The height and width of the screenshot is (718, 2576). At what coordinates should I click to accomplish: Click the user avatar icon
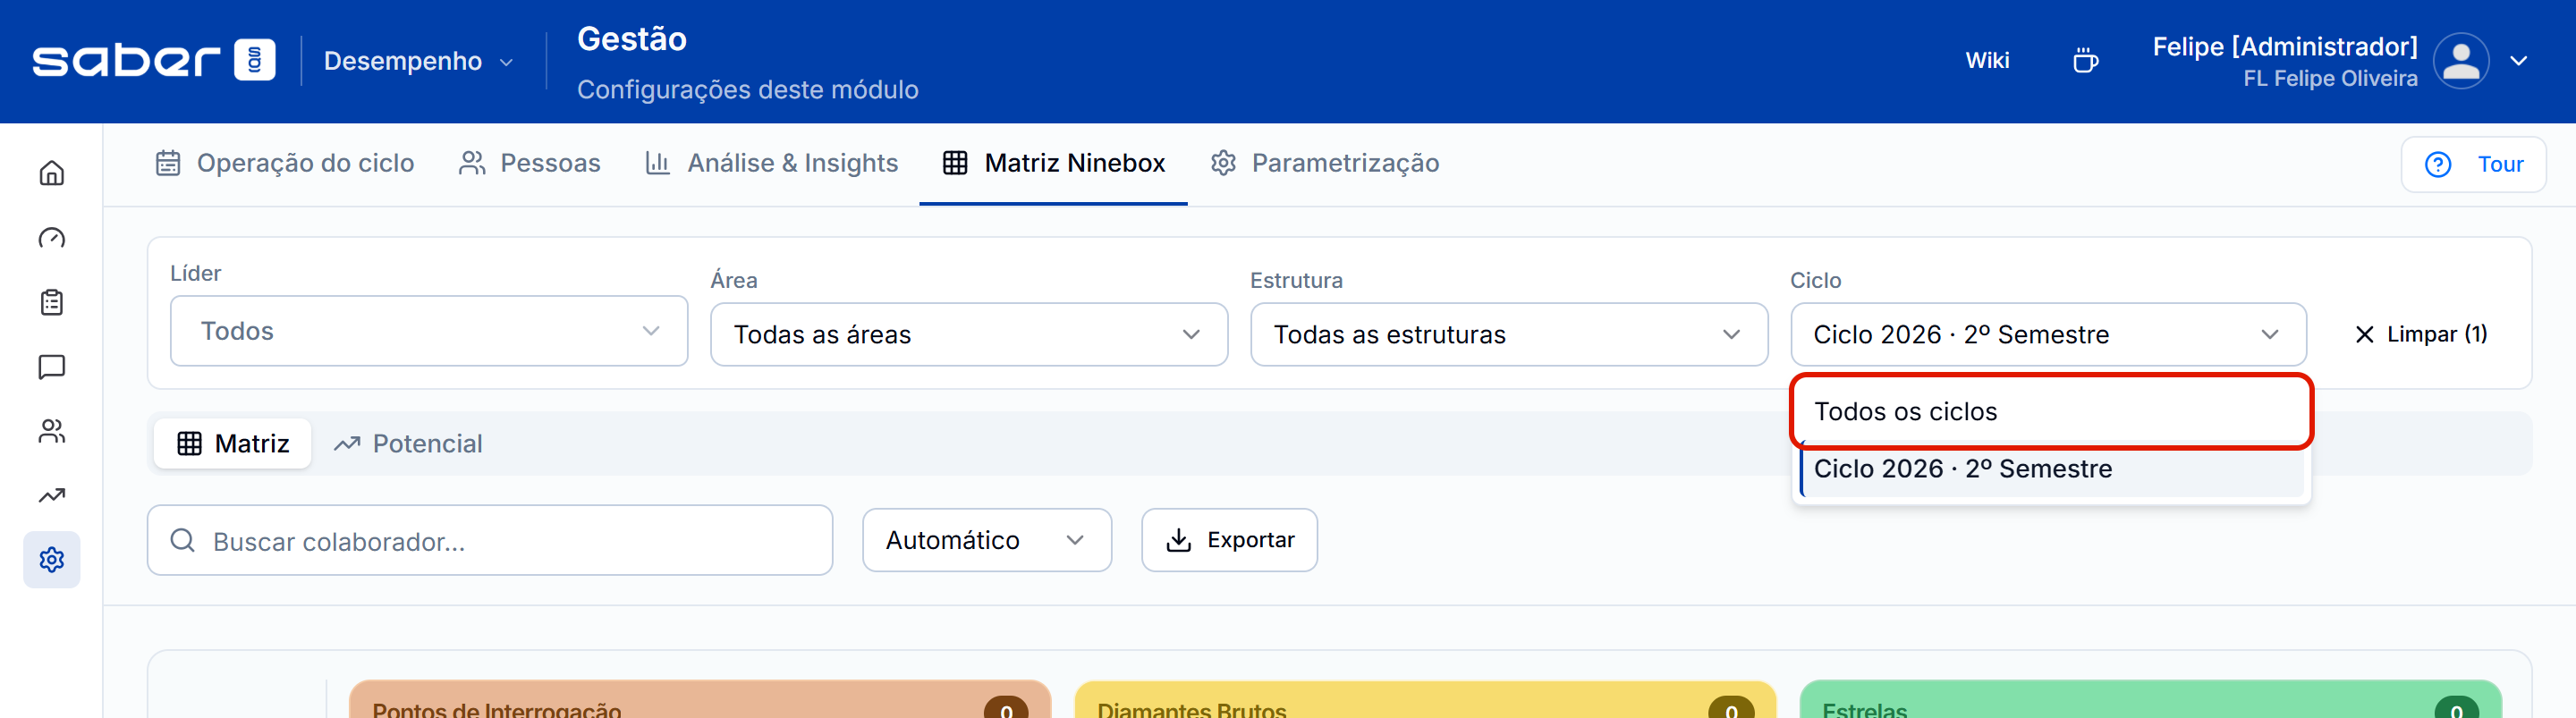point(2461,61)
